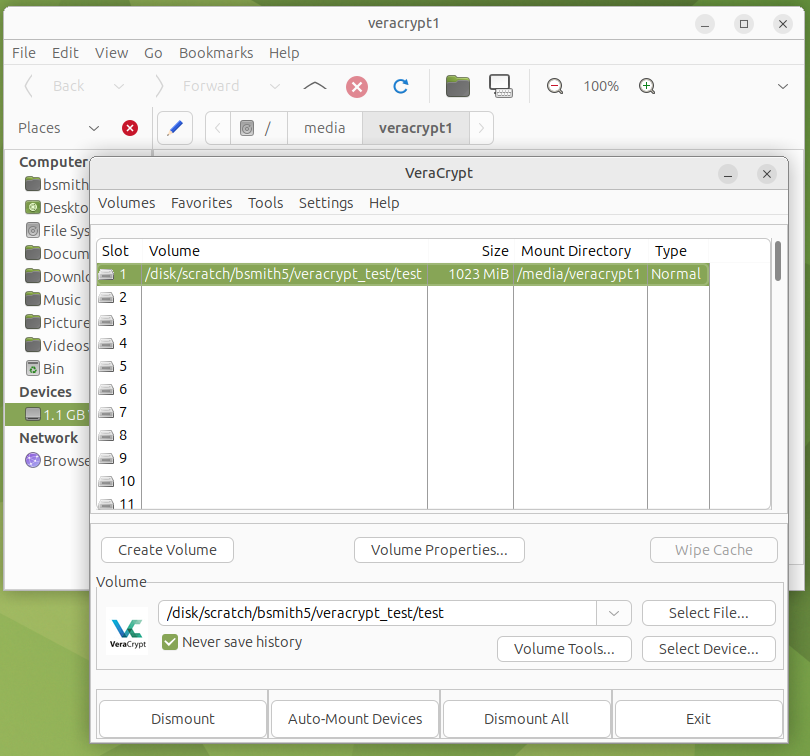Reload the current folder view
The width and height of the screenshot is (810, 756).
click(401, 86)
